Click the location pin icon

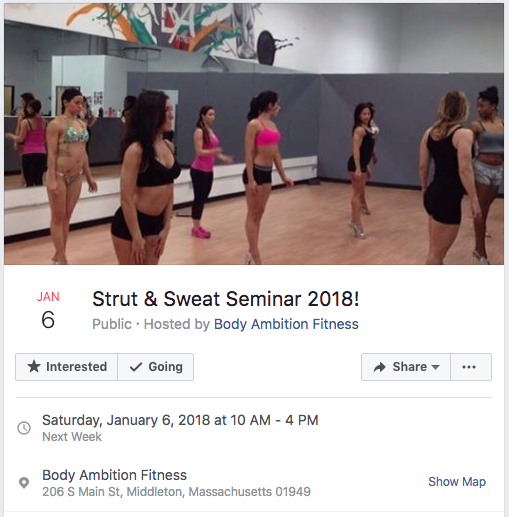pyautogui.click(x=24, y=483)
